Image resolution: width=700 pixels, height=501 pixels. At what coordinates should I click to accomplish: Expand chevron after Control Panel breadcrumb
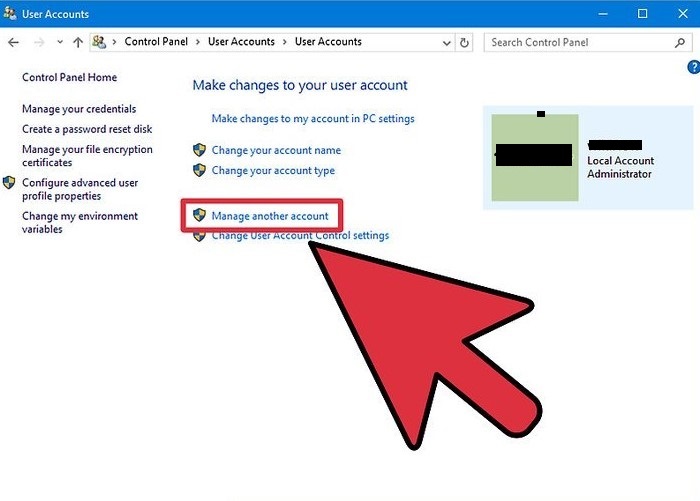(198, 42)
